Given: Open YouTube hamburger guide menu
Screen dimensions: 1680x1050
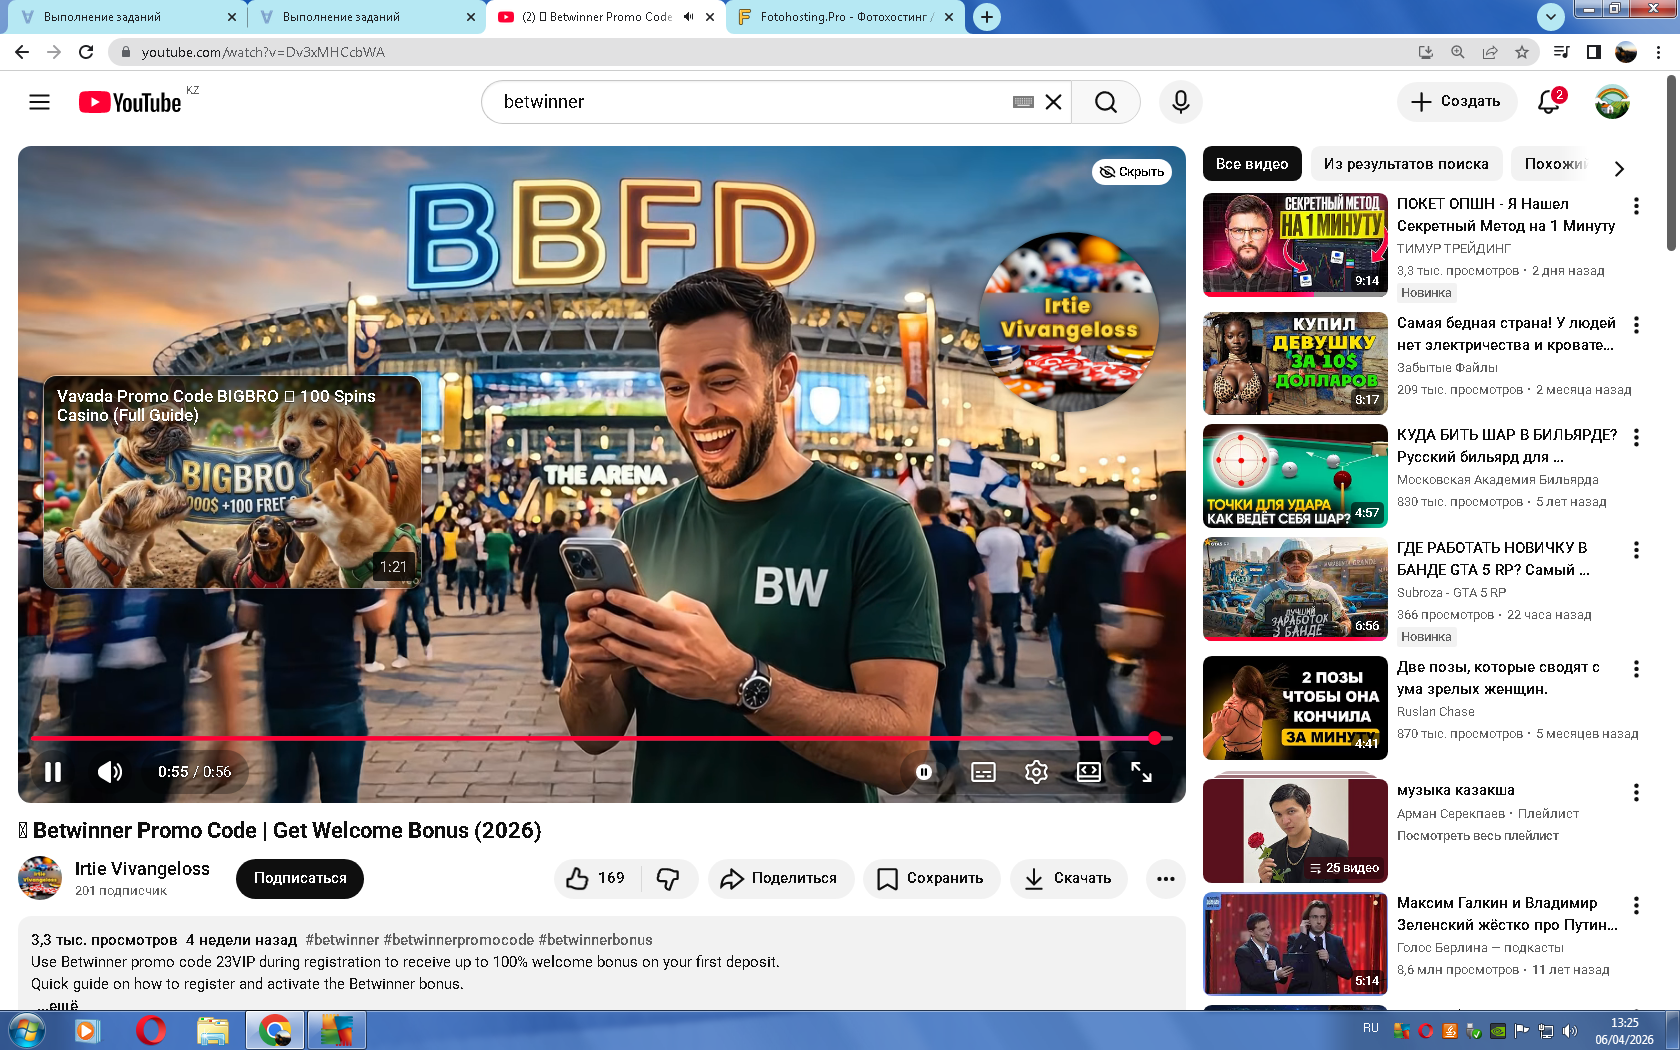Looking at the screenshot, I should [x=39, y=102].
